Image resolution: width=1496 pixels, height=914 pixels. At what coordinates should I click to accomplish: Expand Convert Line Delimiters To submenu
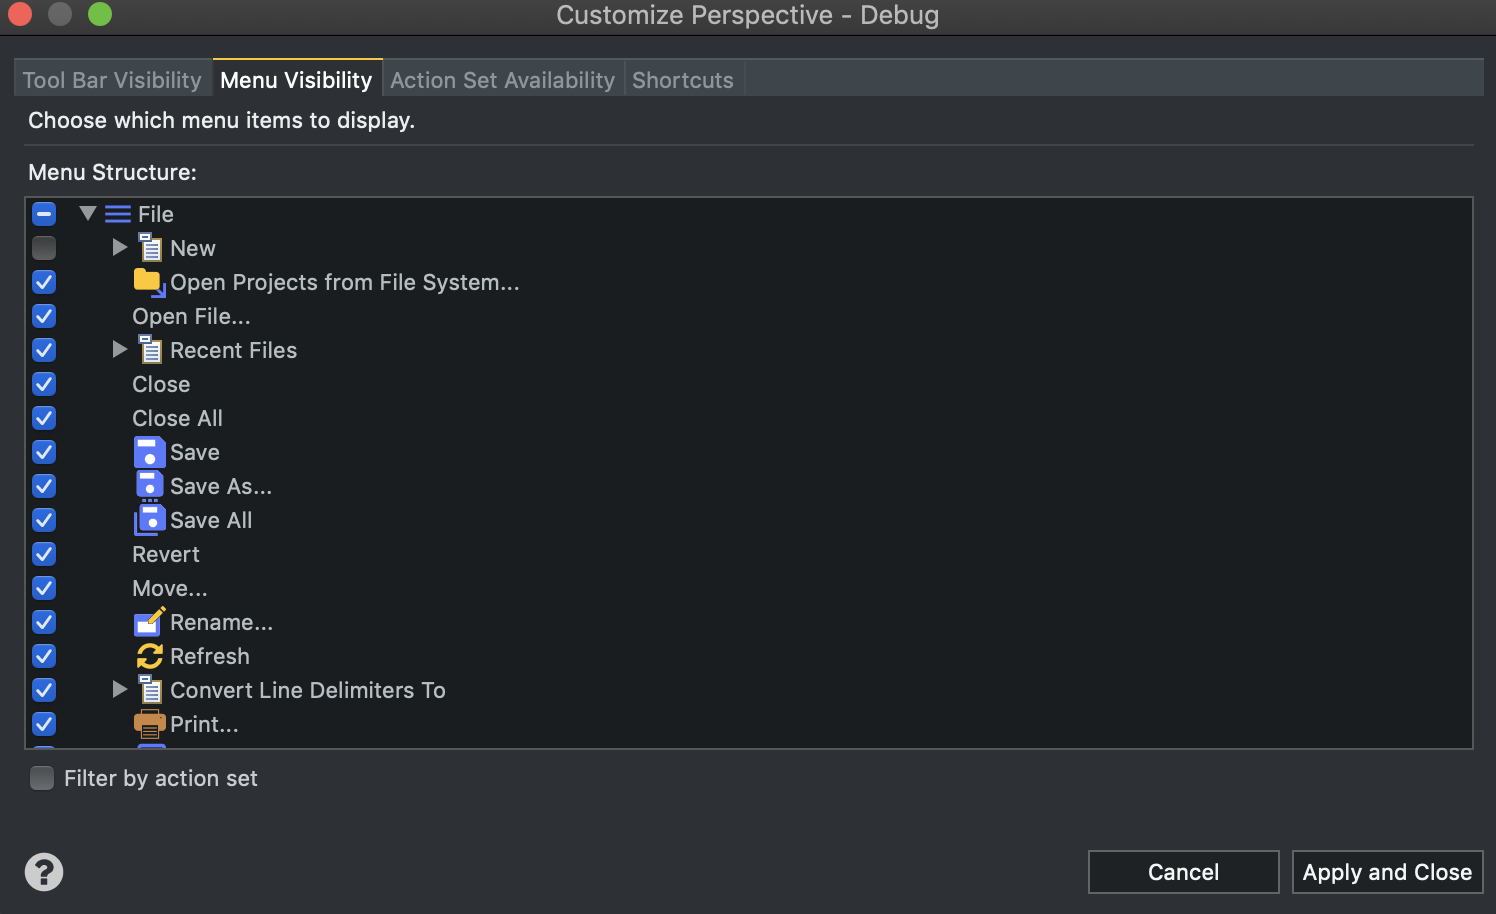[120, 690]
